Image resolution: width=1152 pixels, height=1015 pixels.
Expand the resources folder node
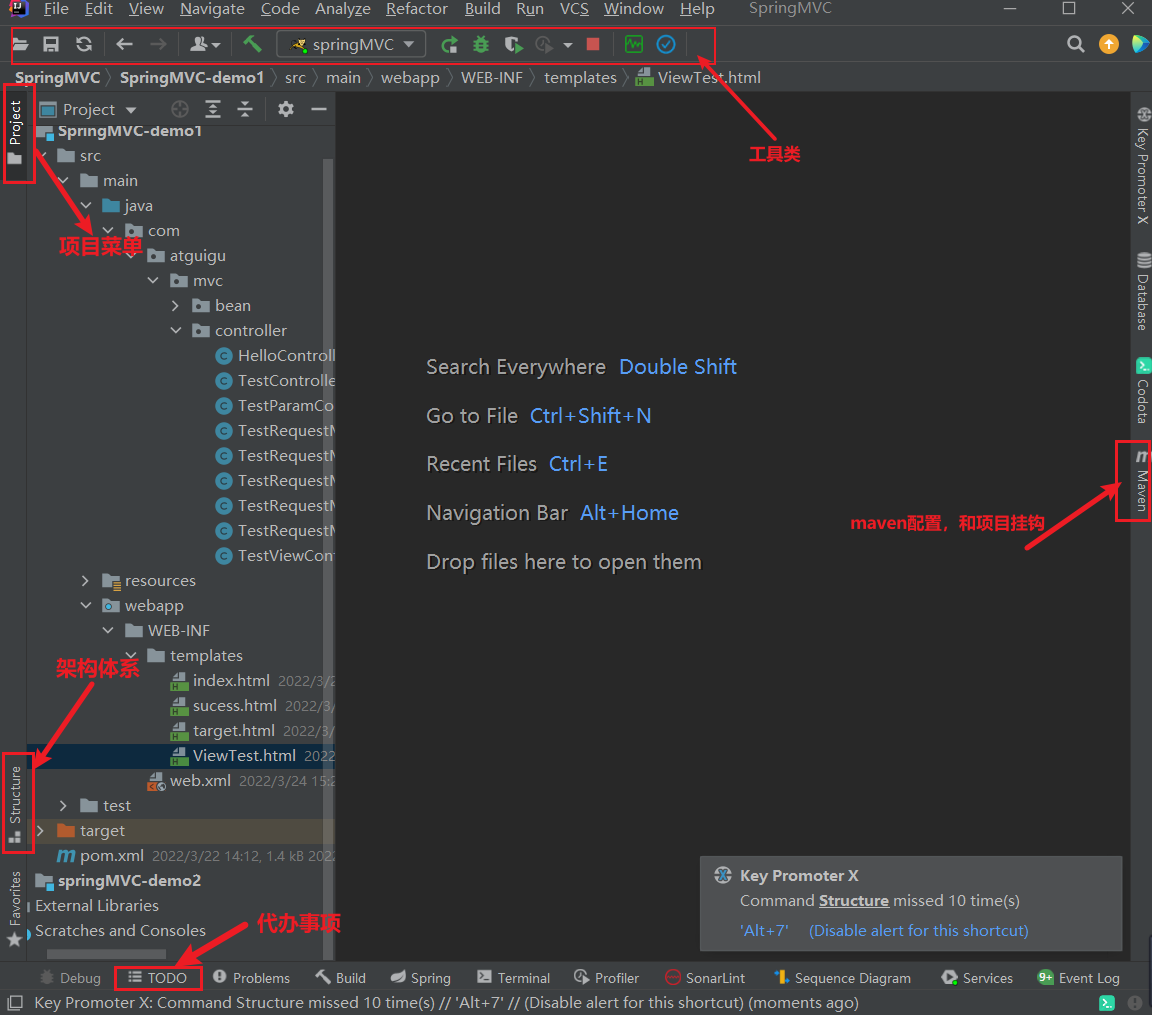(85, 580)
